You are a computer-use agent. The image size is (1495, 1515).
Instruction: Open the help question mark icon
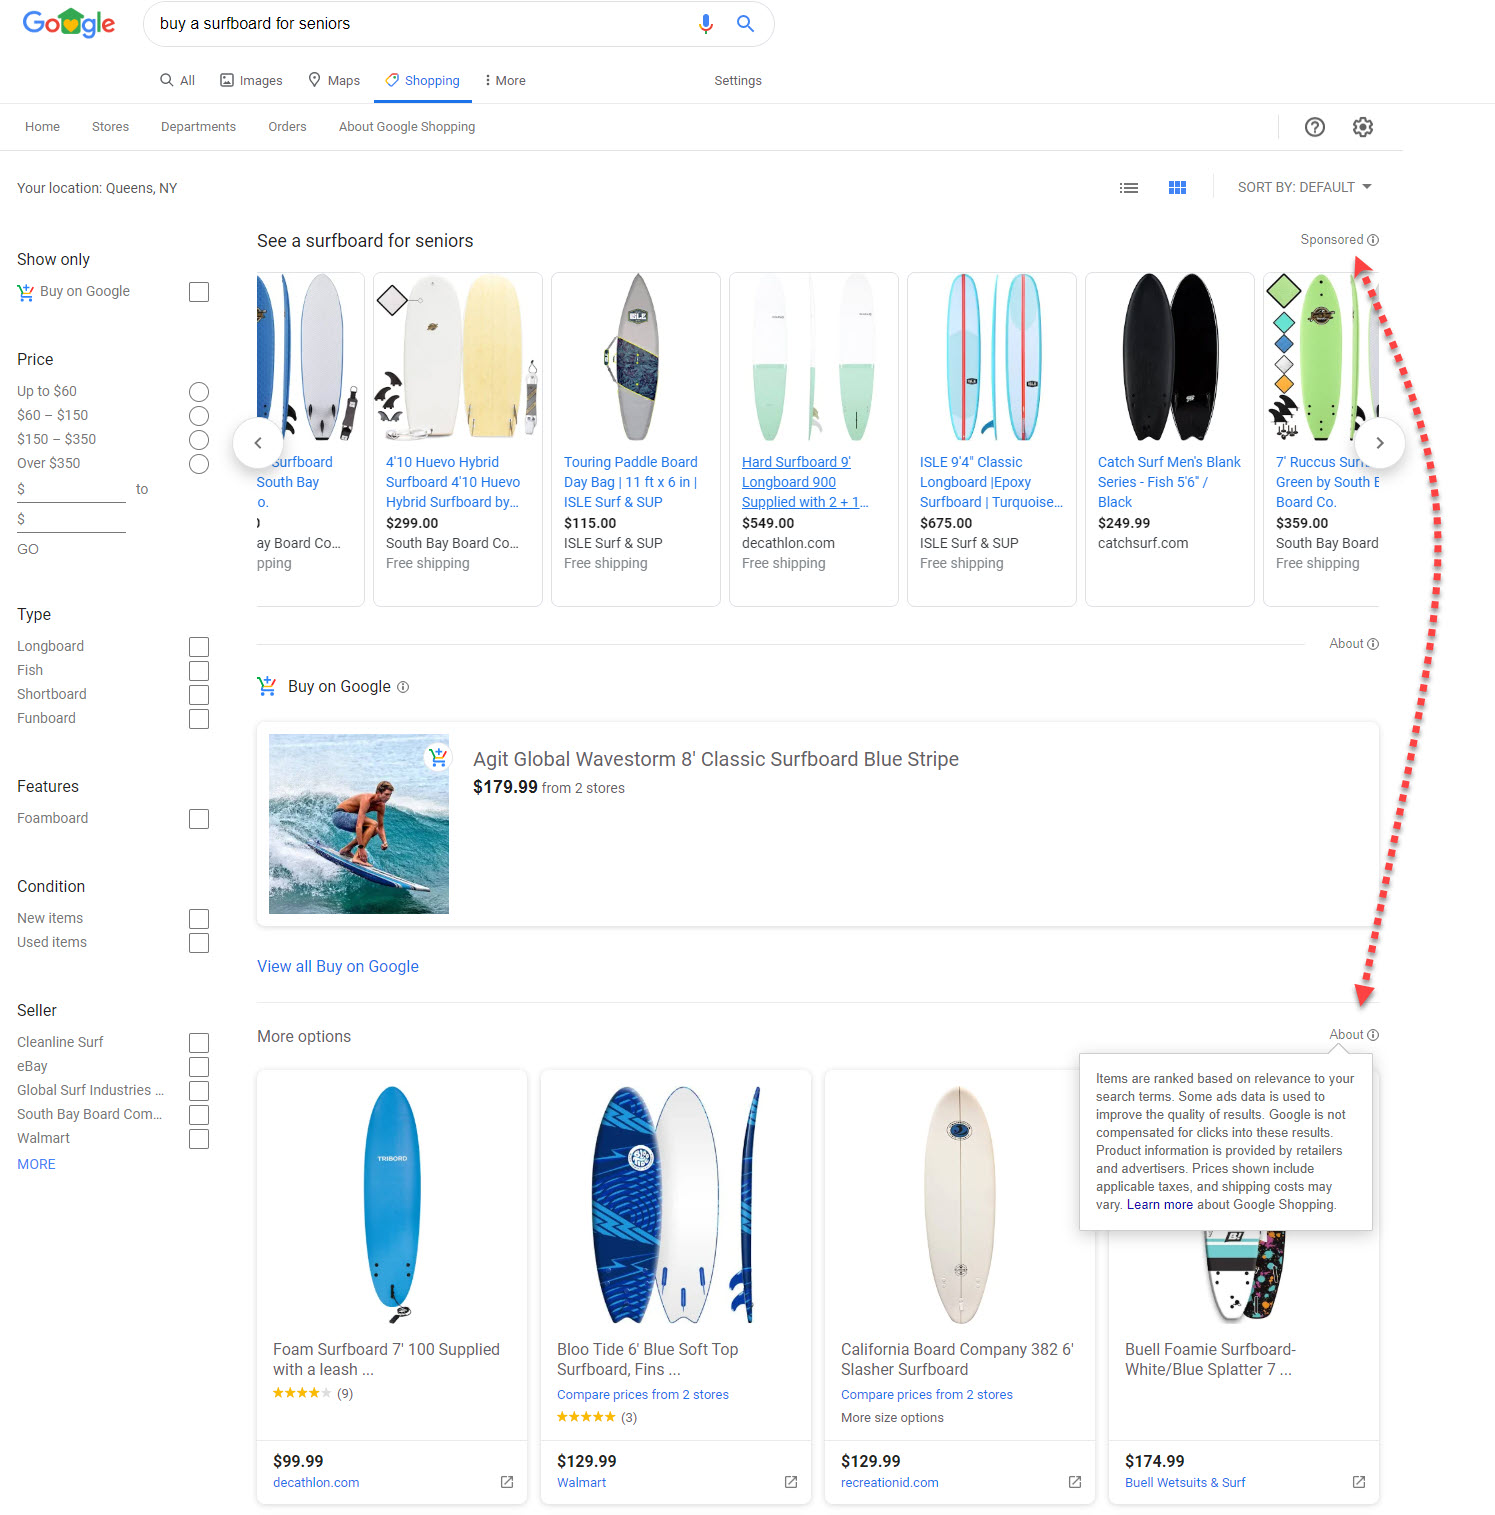[1315, 127]
